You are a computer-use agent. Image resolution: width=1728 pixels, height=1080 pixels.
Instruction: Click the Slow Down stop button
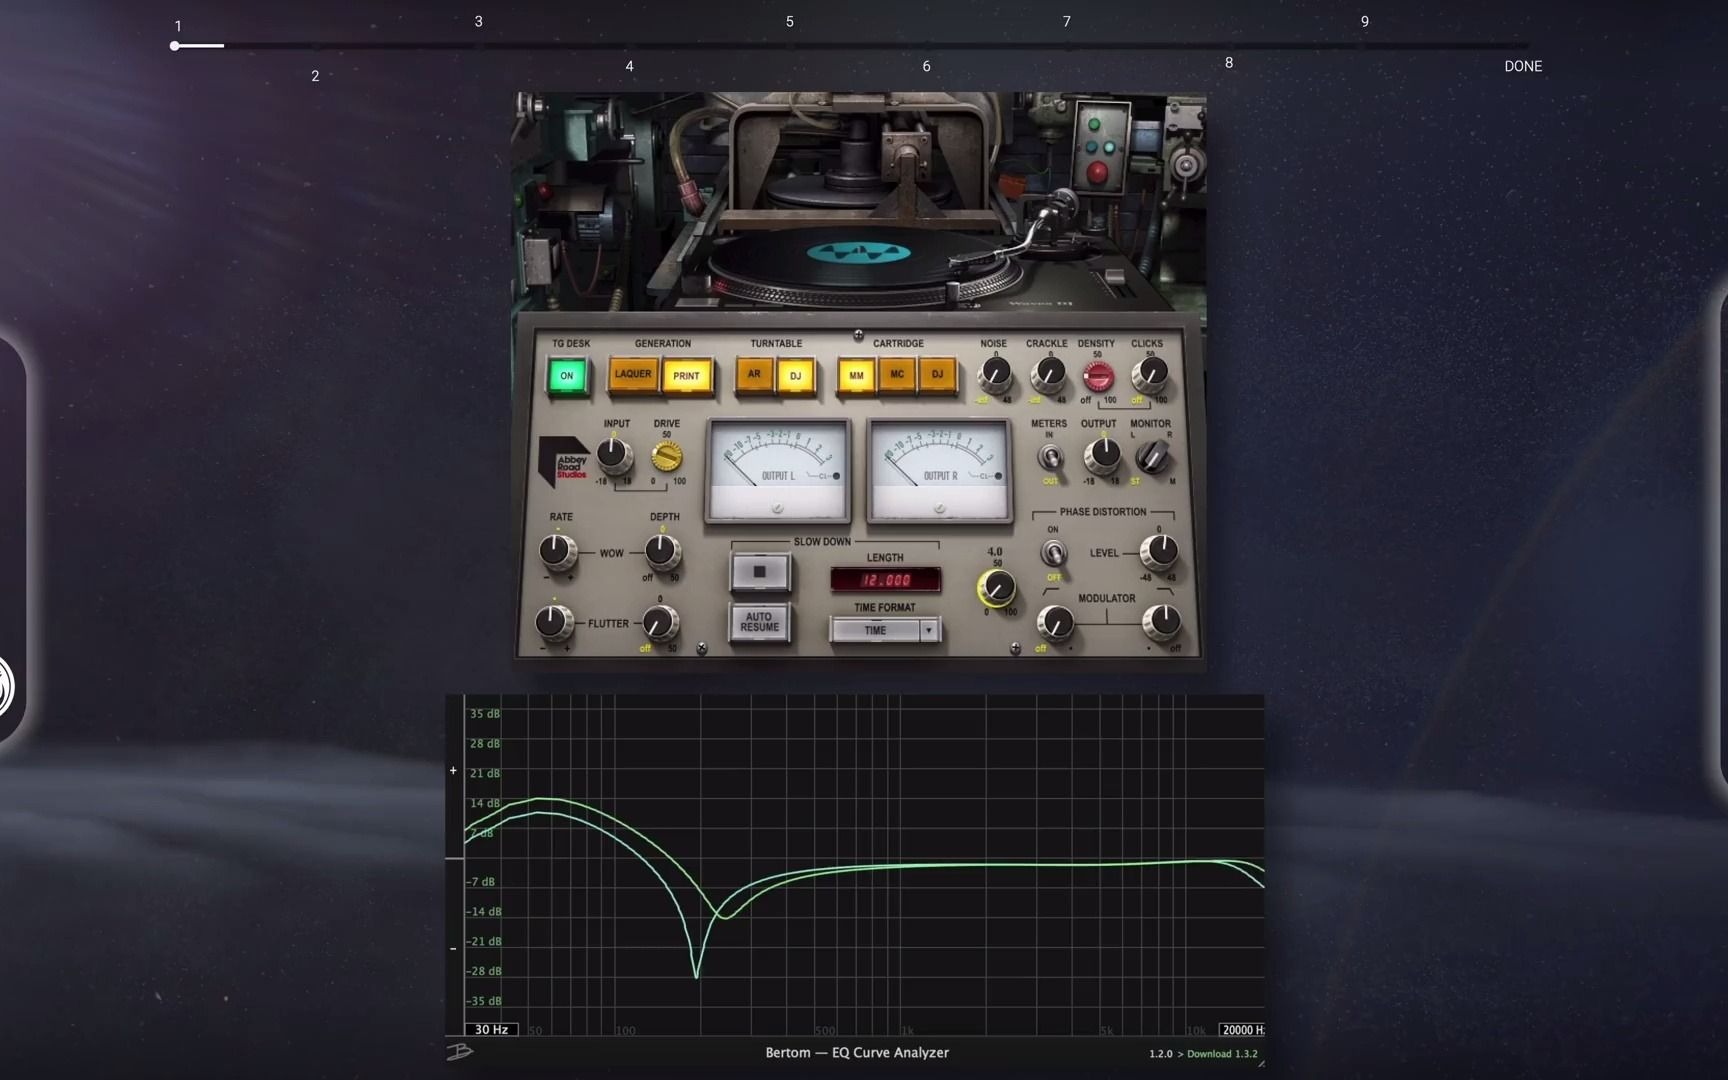(x=760, y=572)
